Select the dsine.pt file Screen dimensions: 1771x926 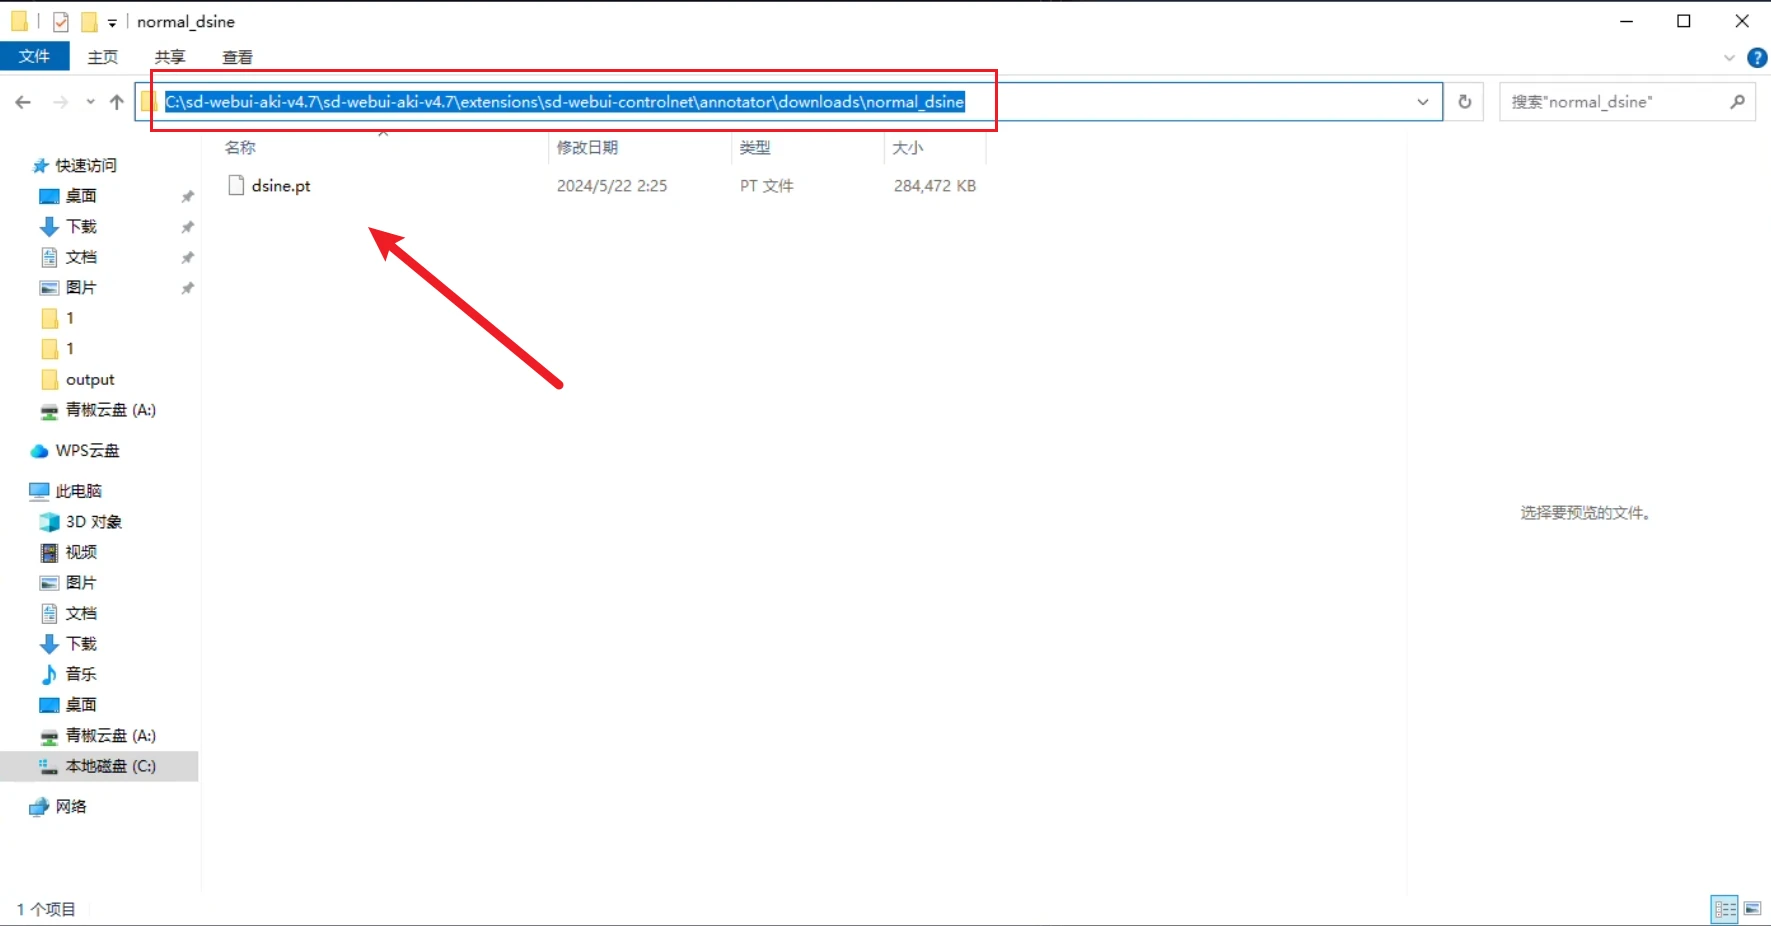pos(281,186)
